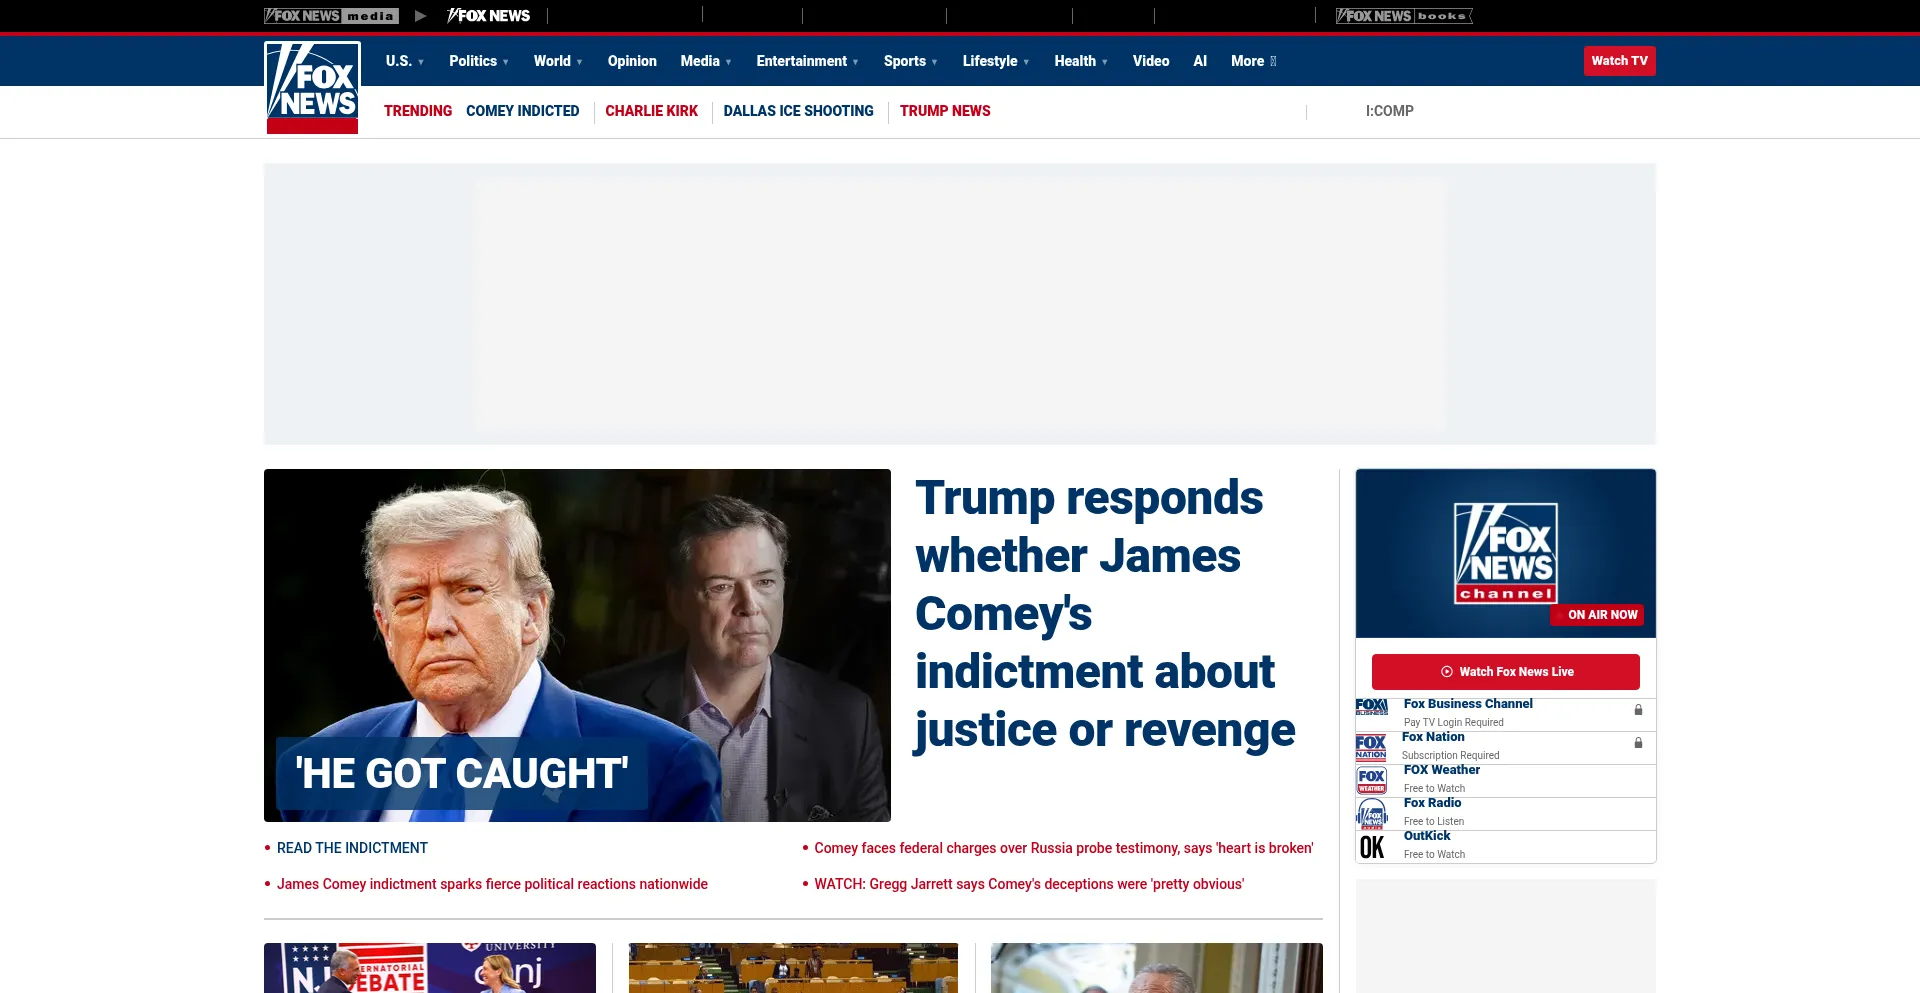Click the Watch TV button
This screenshot has width=1920, height=993.
pos(1620,61)
